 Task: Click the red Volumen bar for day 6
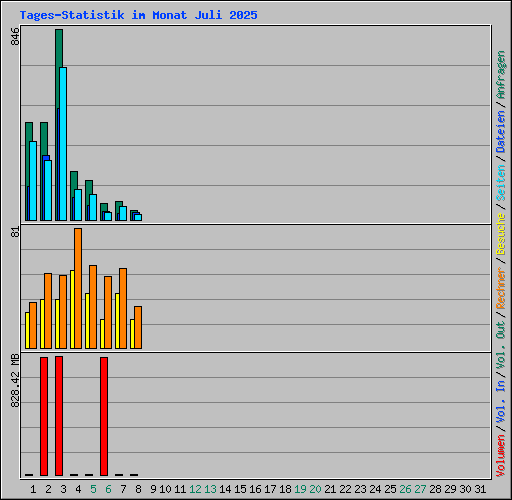pos(104,416)
